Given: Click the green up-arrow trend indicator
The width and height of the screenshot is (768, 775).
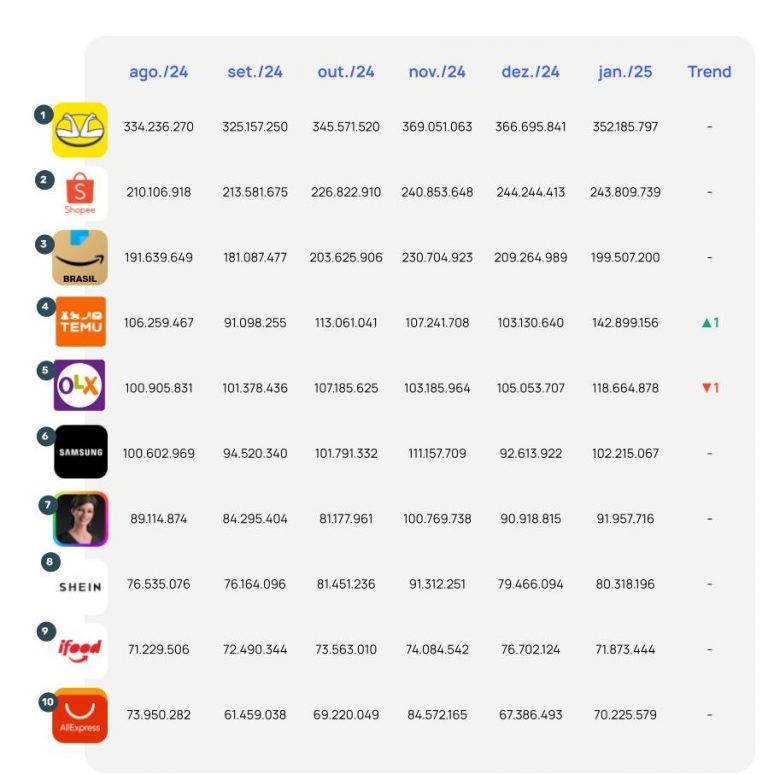Looking at the screenshot, I should click(x=710, y=323).
